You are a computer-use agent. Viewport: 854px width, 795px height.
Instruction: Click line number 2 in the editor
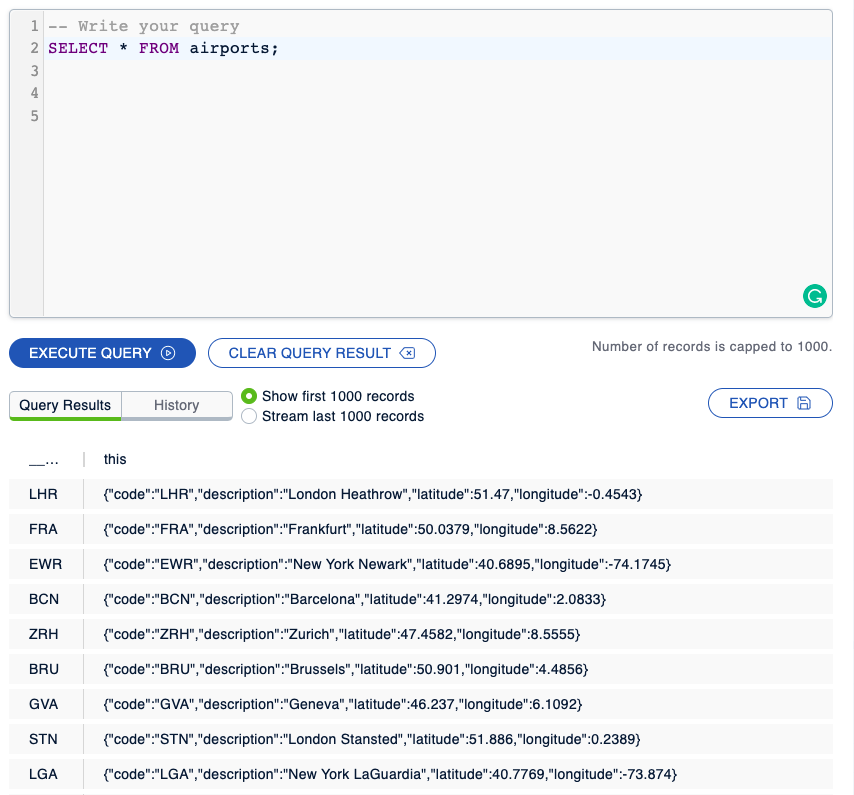coord(34,47)
